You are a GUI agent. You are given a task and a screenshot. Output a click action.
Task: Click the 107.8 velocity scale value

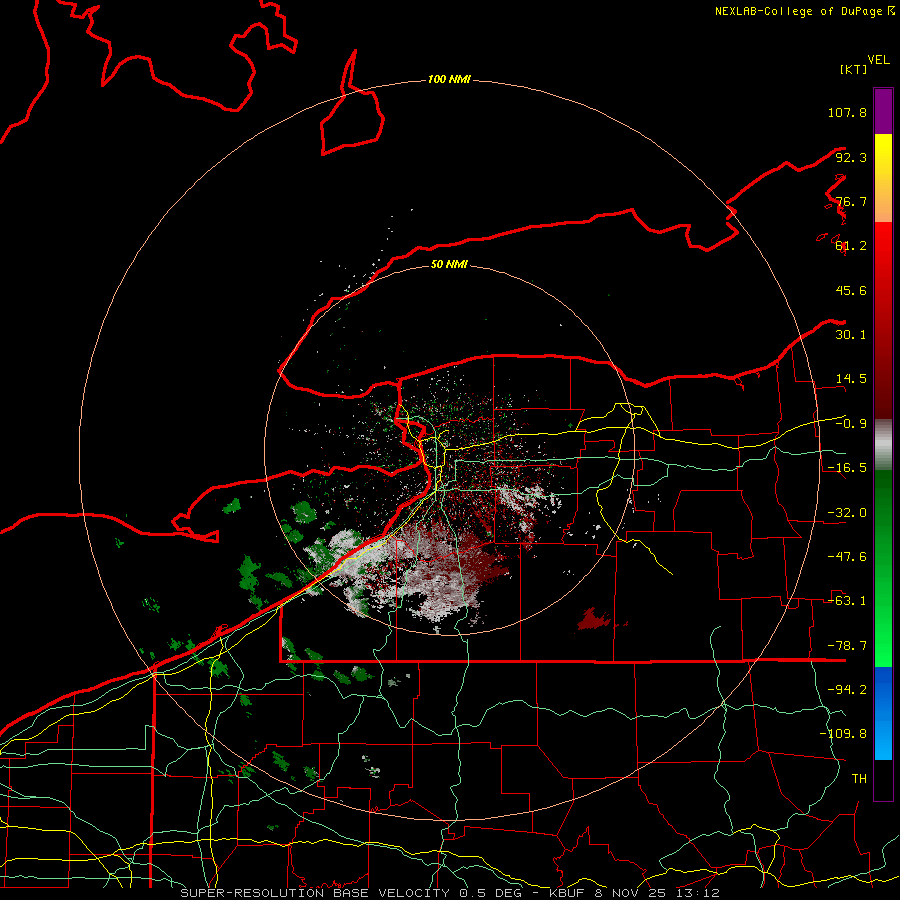847,112
